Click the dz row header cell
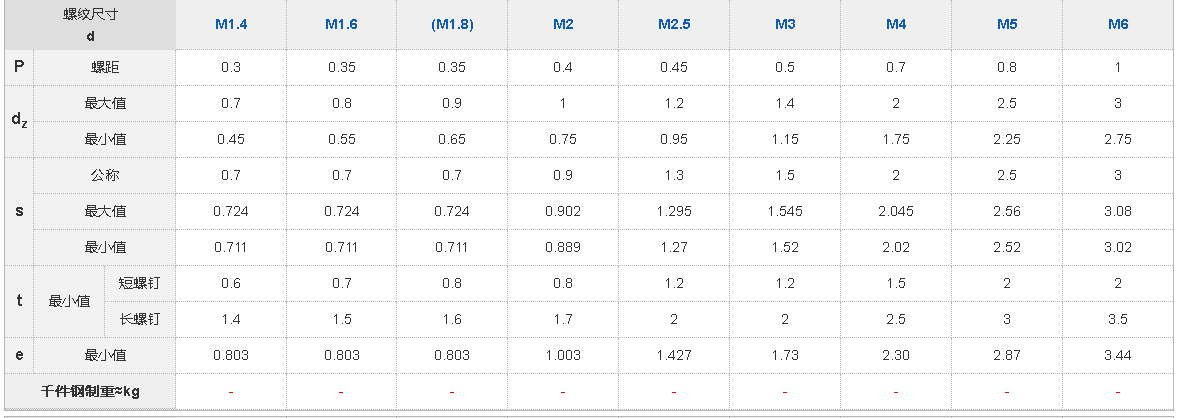 19,121
